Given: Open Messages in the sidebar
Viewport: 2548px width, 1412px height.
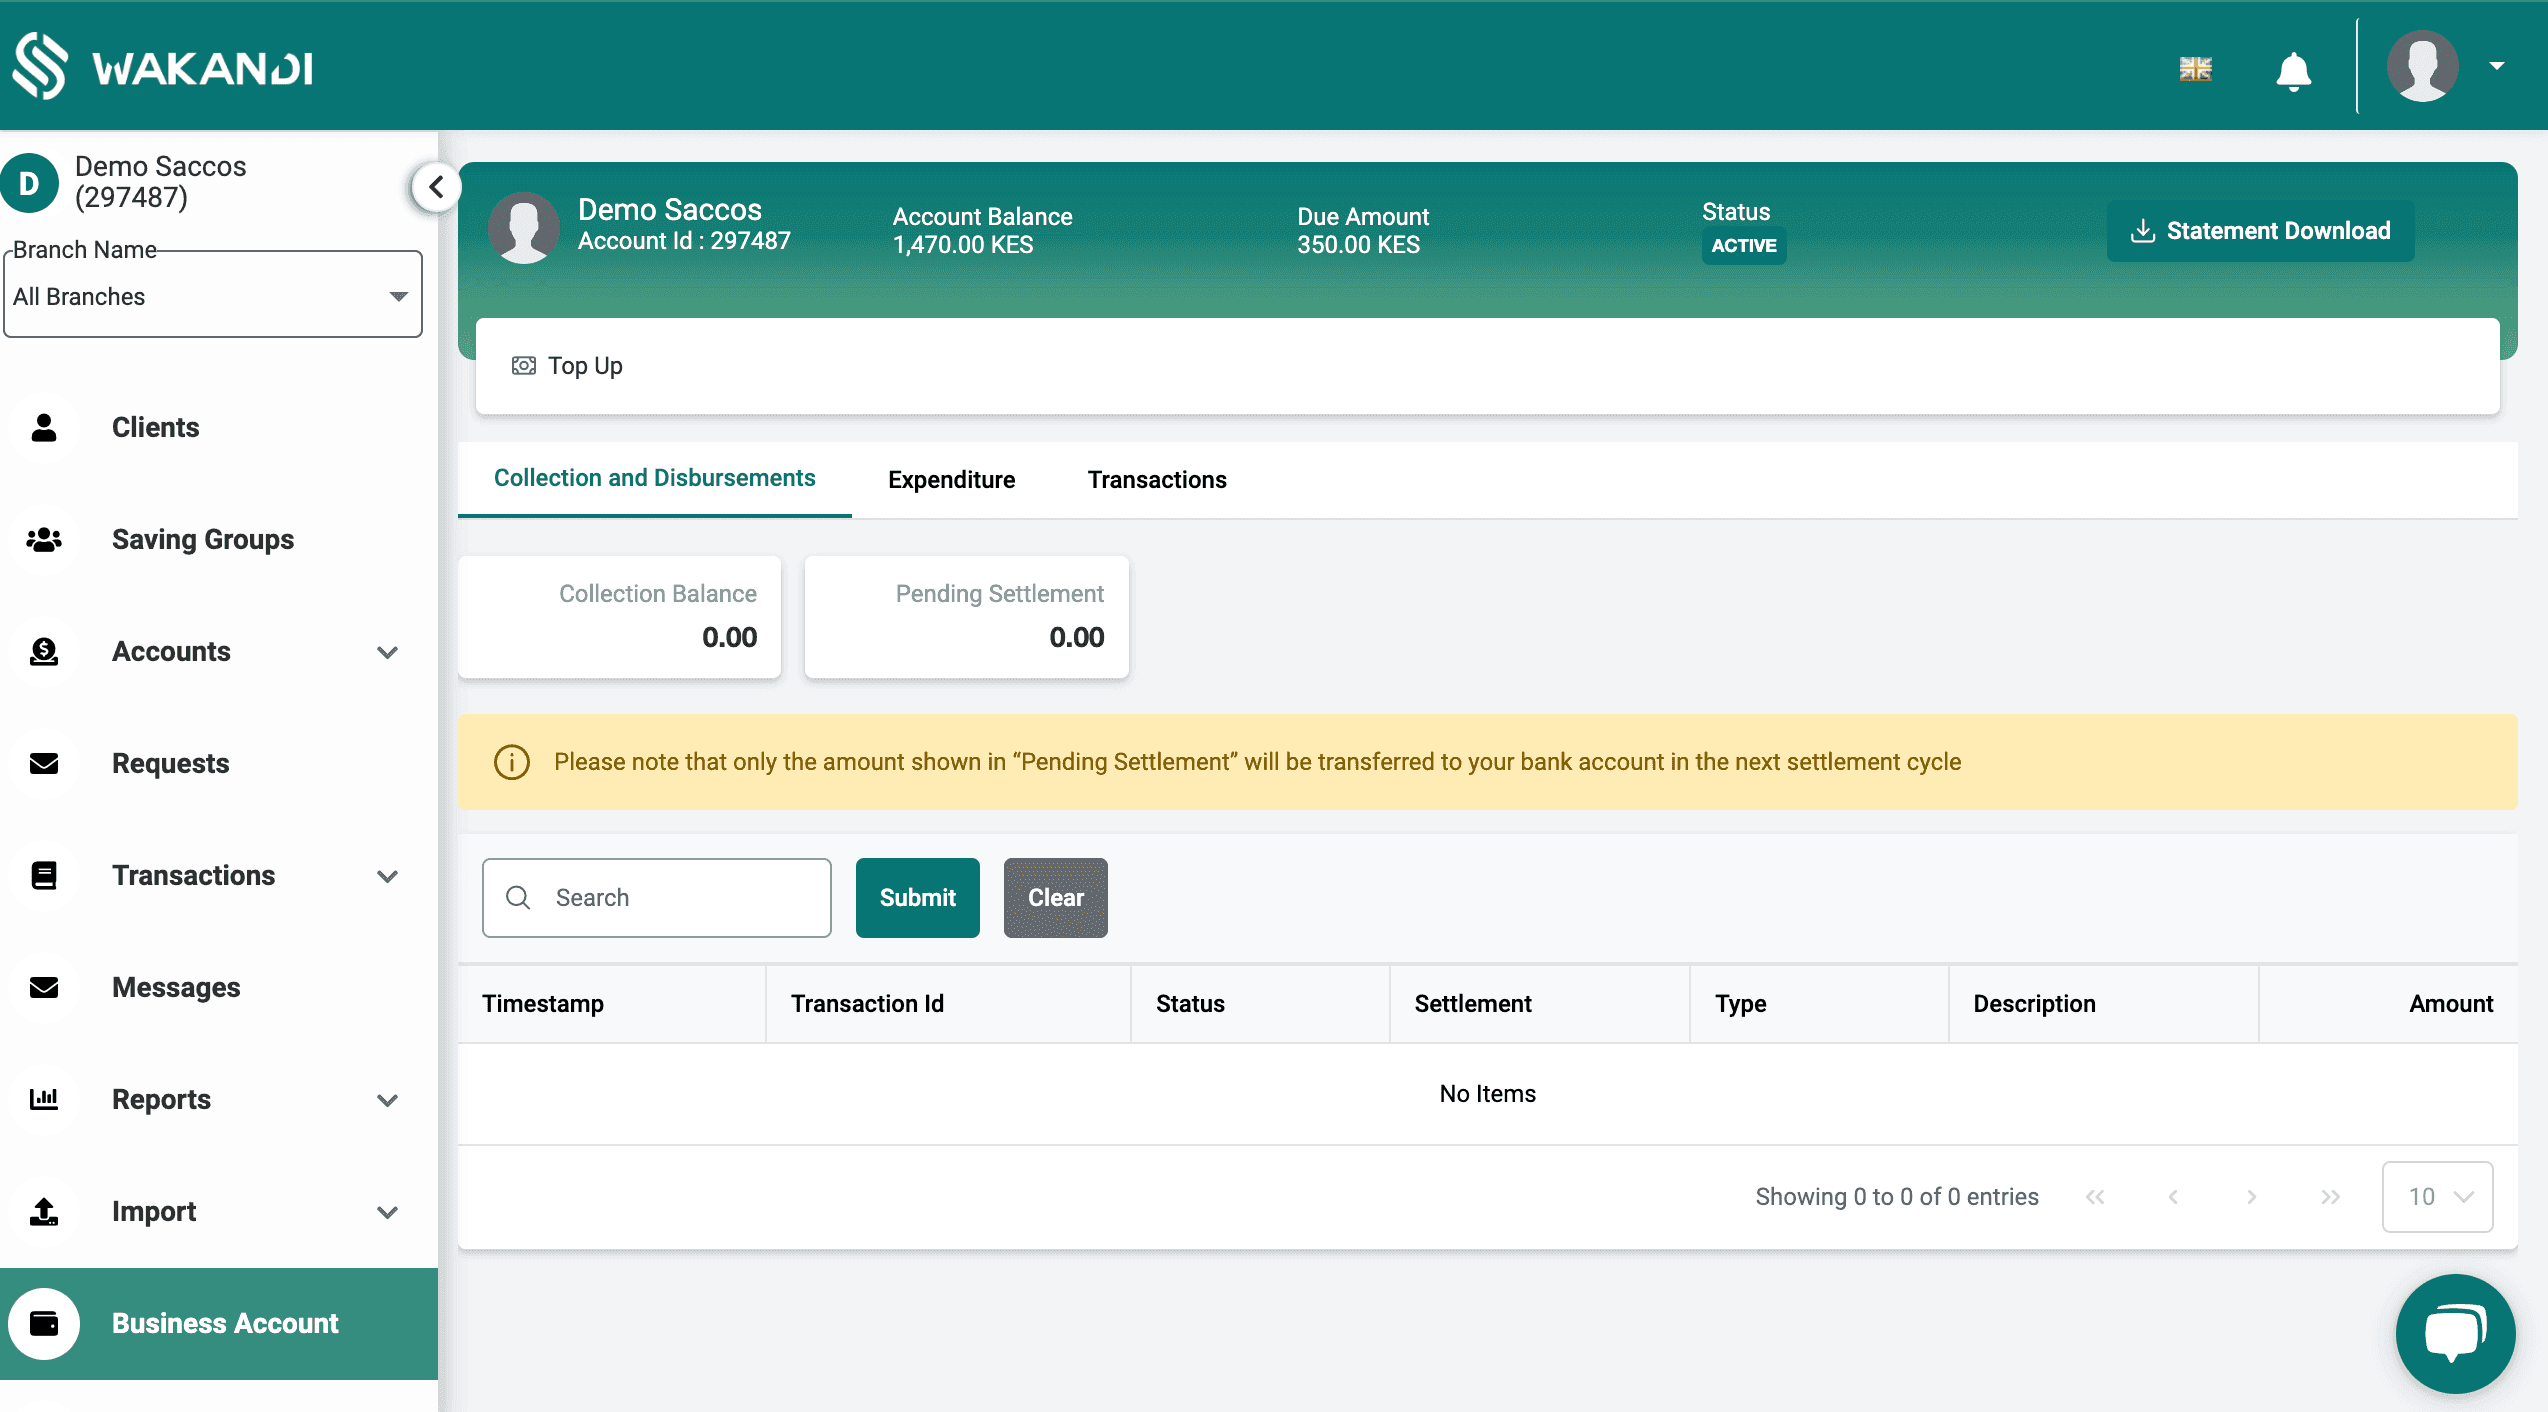Looking at the screenshot, I should click(176, 988).
